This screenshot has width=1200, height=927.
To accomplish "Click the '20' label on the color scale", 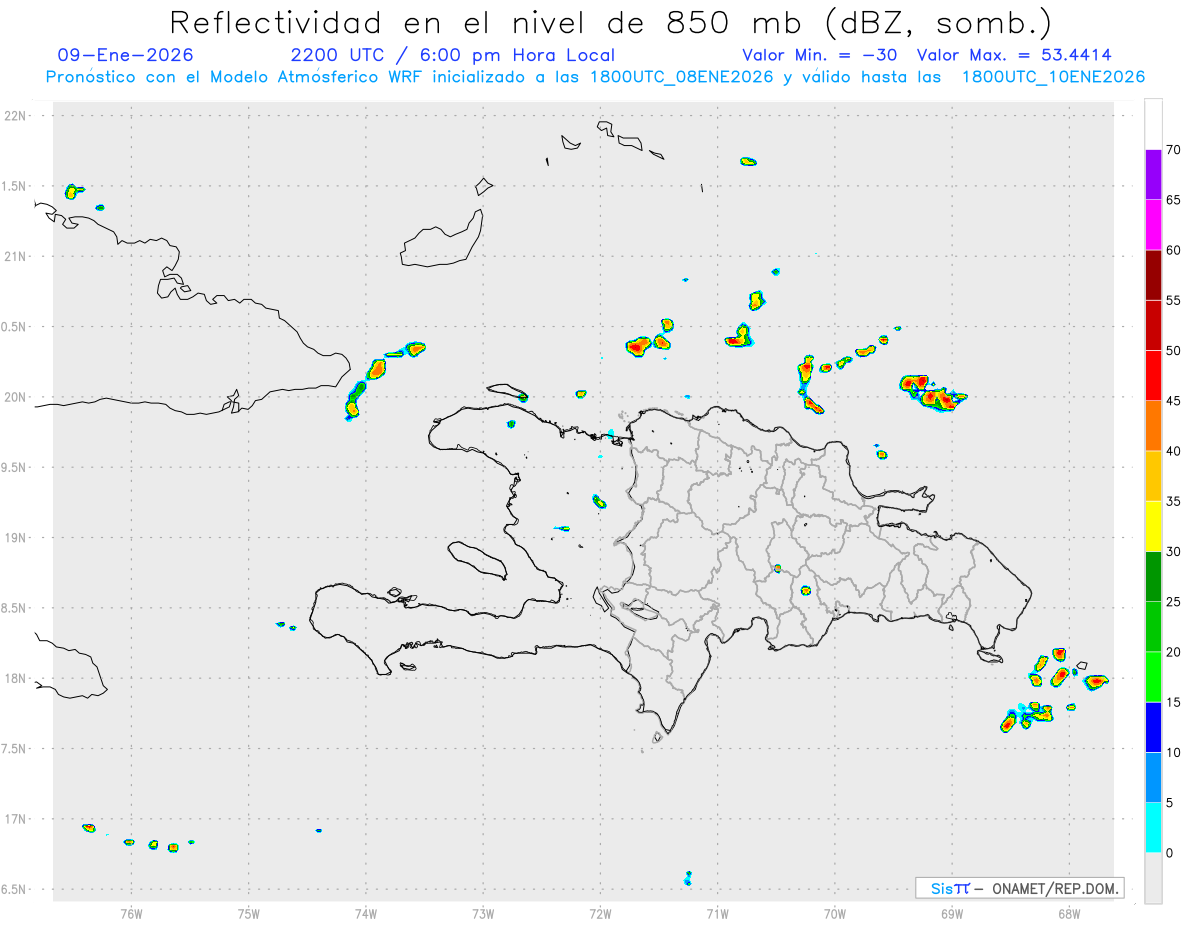I will 1174,652.
